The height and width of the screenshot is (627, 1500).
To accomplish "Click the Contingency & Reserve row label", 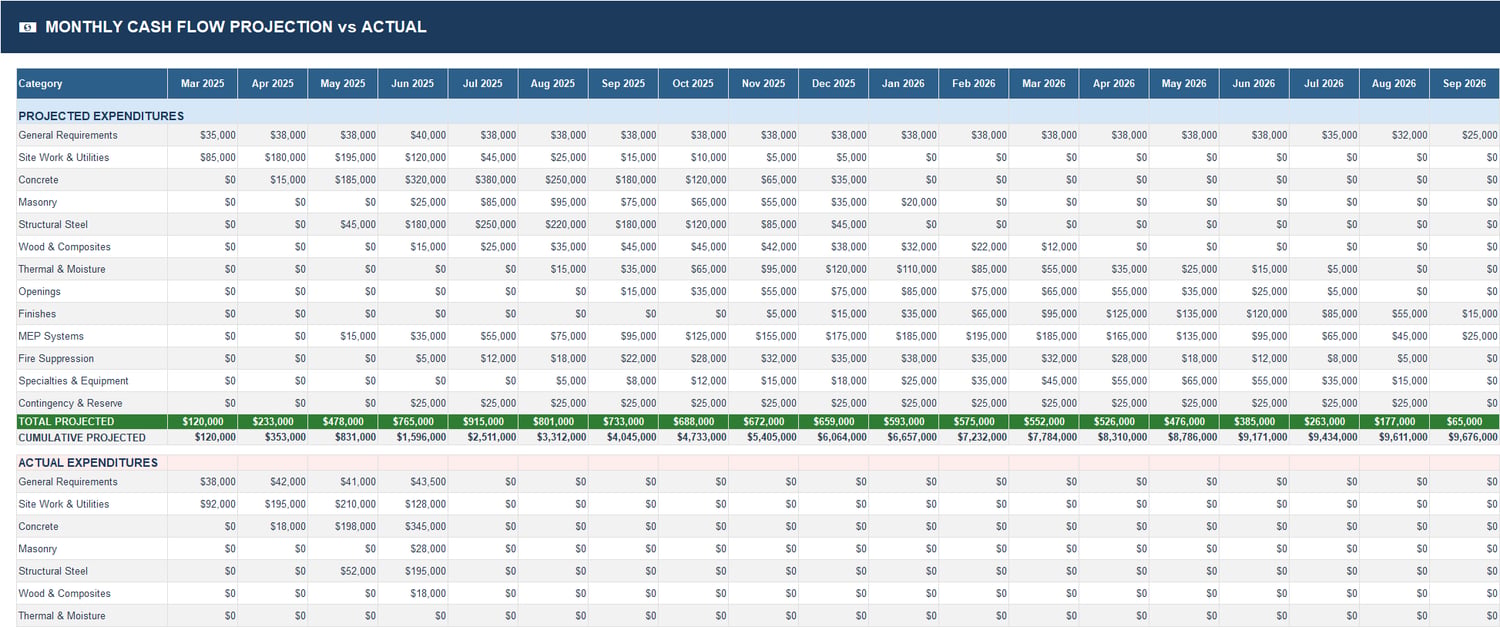I will [70, 403].
